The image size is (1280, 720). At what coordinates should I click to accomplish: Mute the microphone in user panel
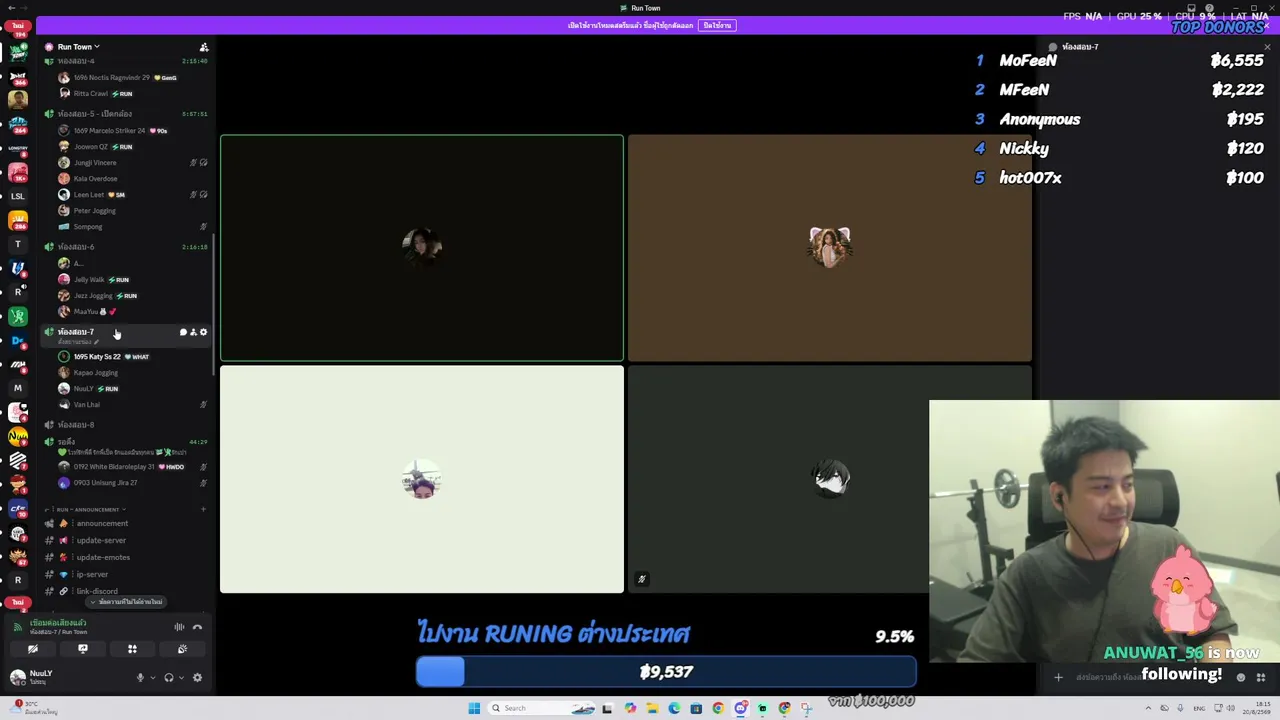click(x=141, y=678)
